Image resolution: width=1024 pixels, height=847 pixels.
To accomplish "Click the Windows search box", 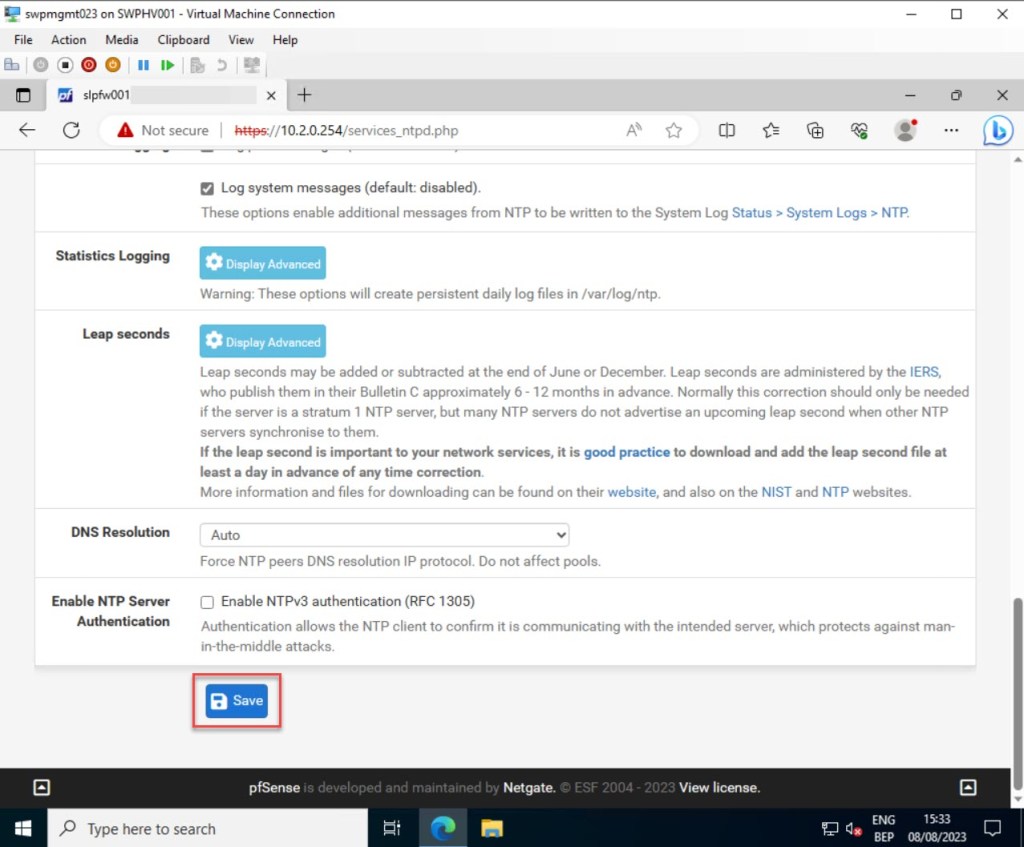I will pyautogui.click(x=207, y=828).
